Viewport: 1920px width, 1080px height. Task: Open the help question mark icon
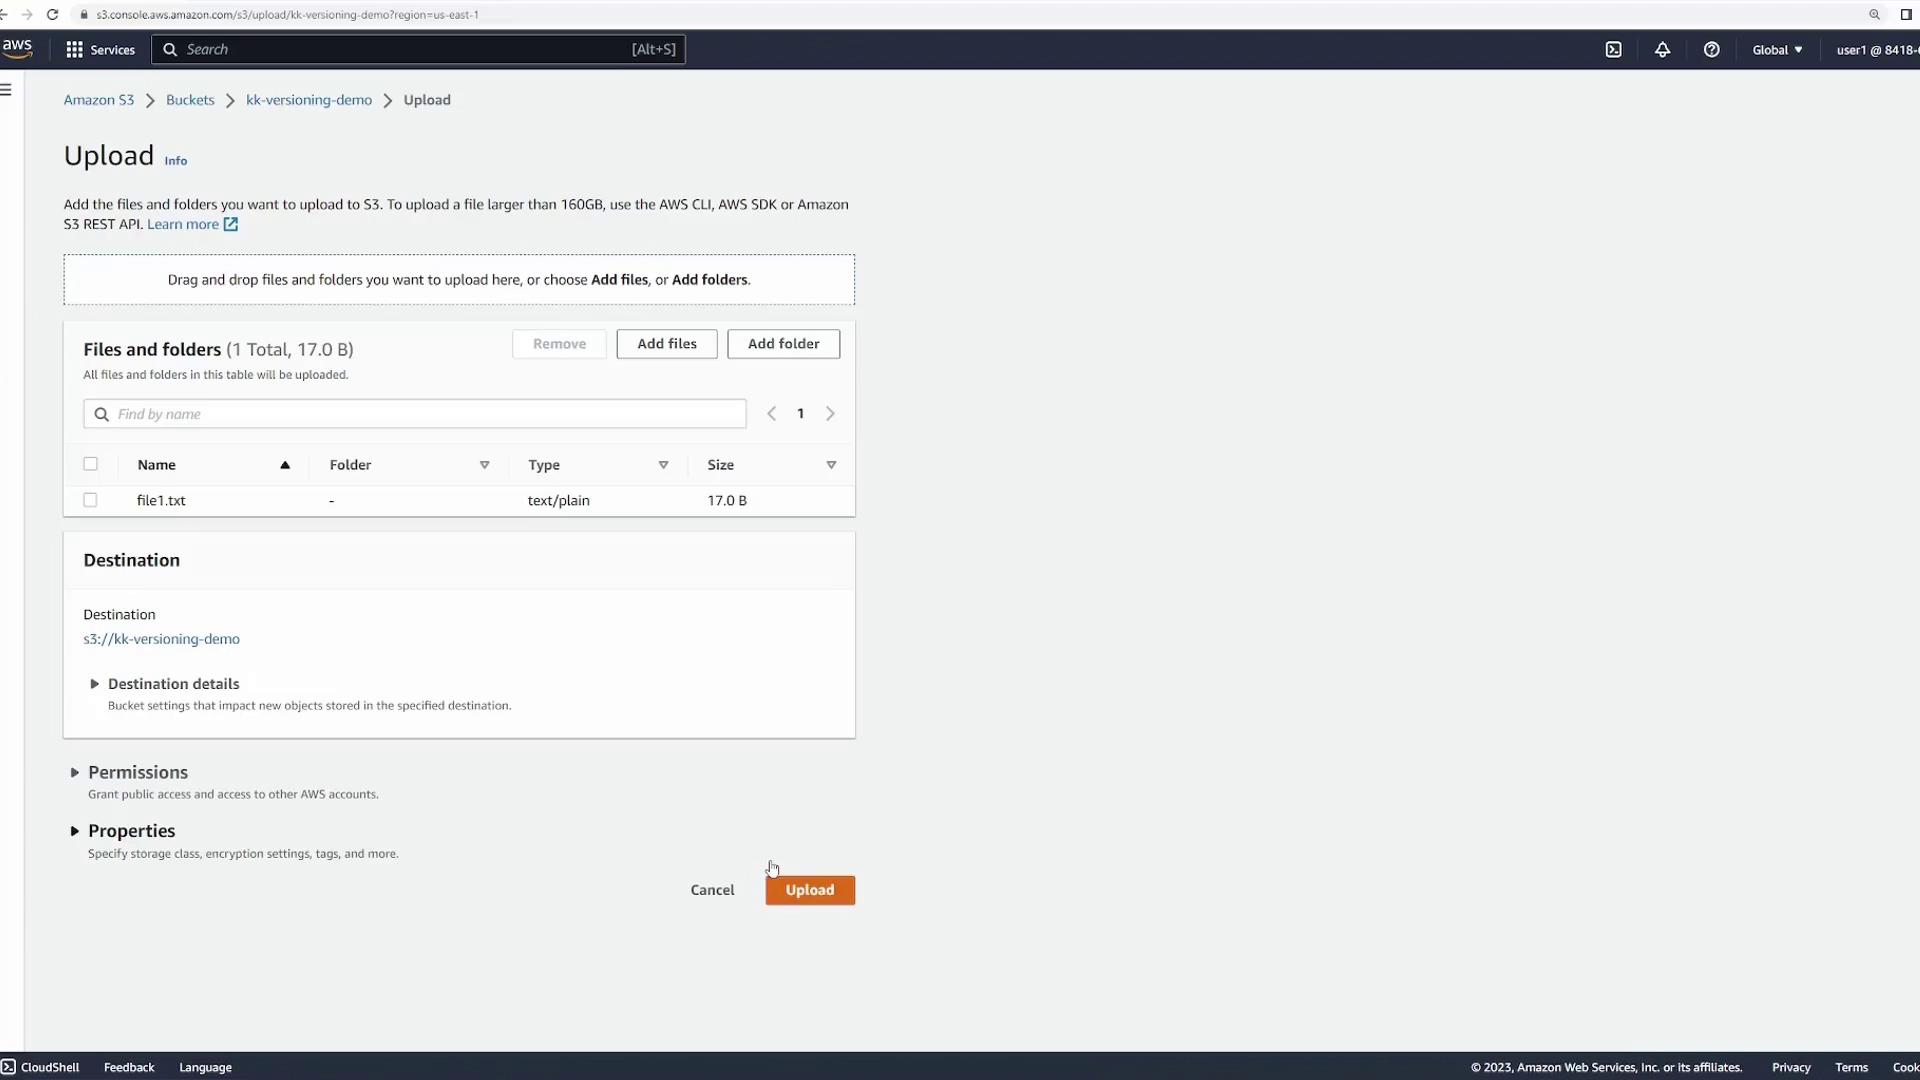[1711, 50]
